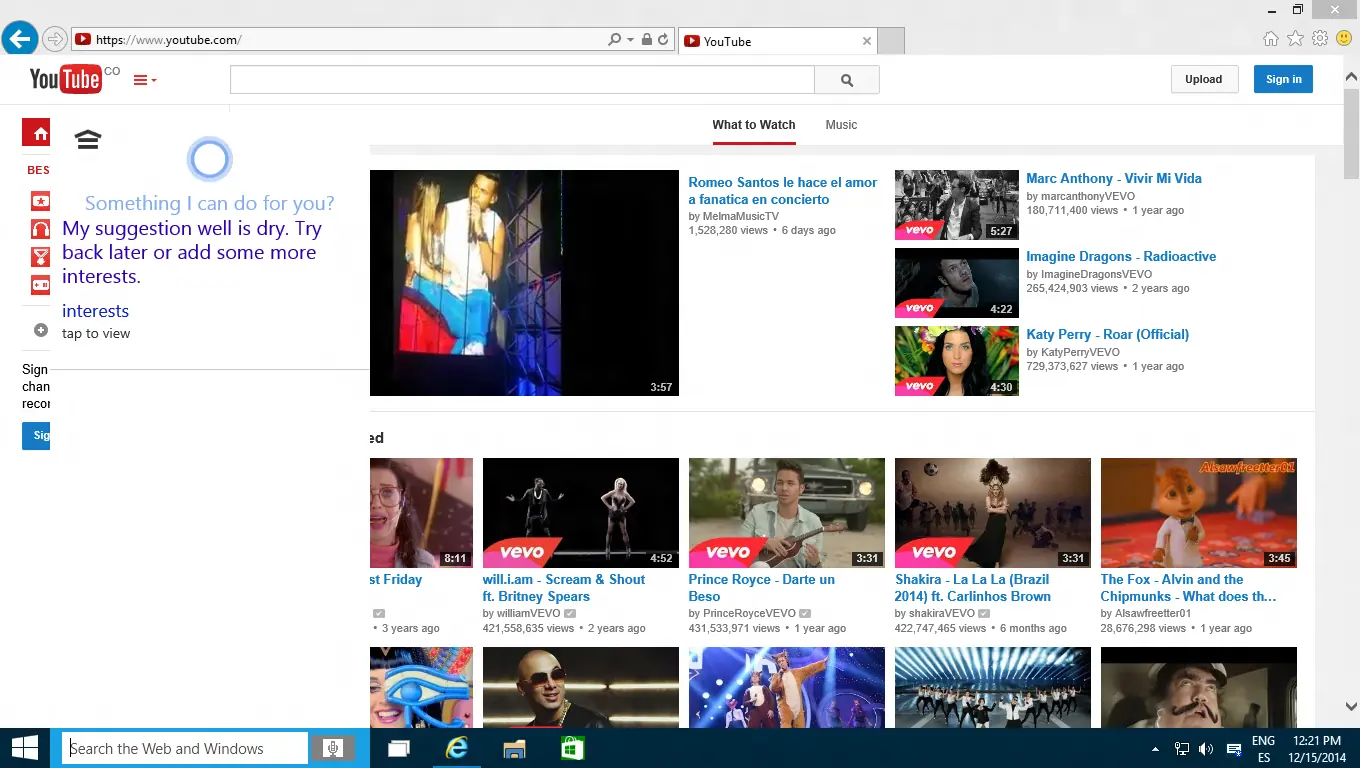Click the blue Sign in button

[x=1283, y=79]
